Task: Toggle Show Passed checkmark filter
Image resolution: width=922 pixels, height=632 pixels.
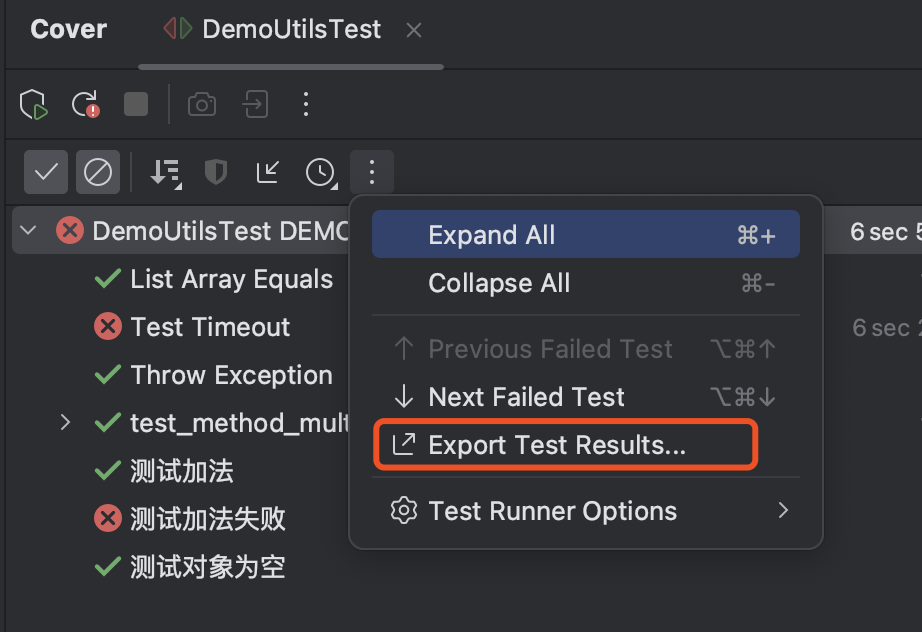Action: (46, 172)
